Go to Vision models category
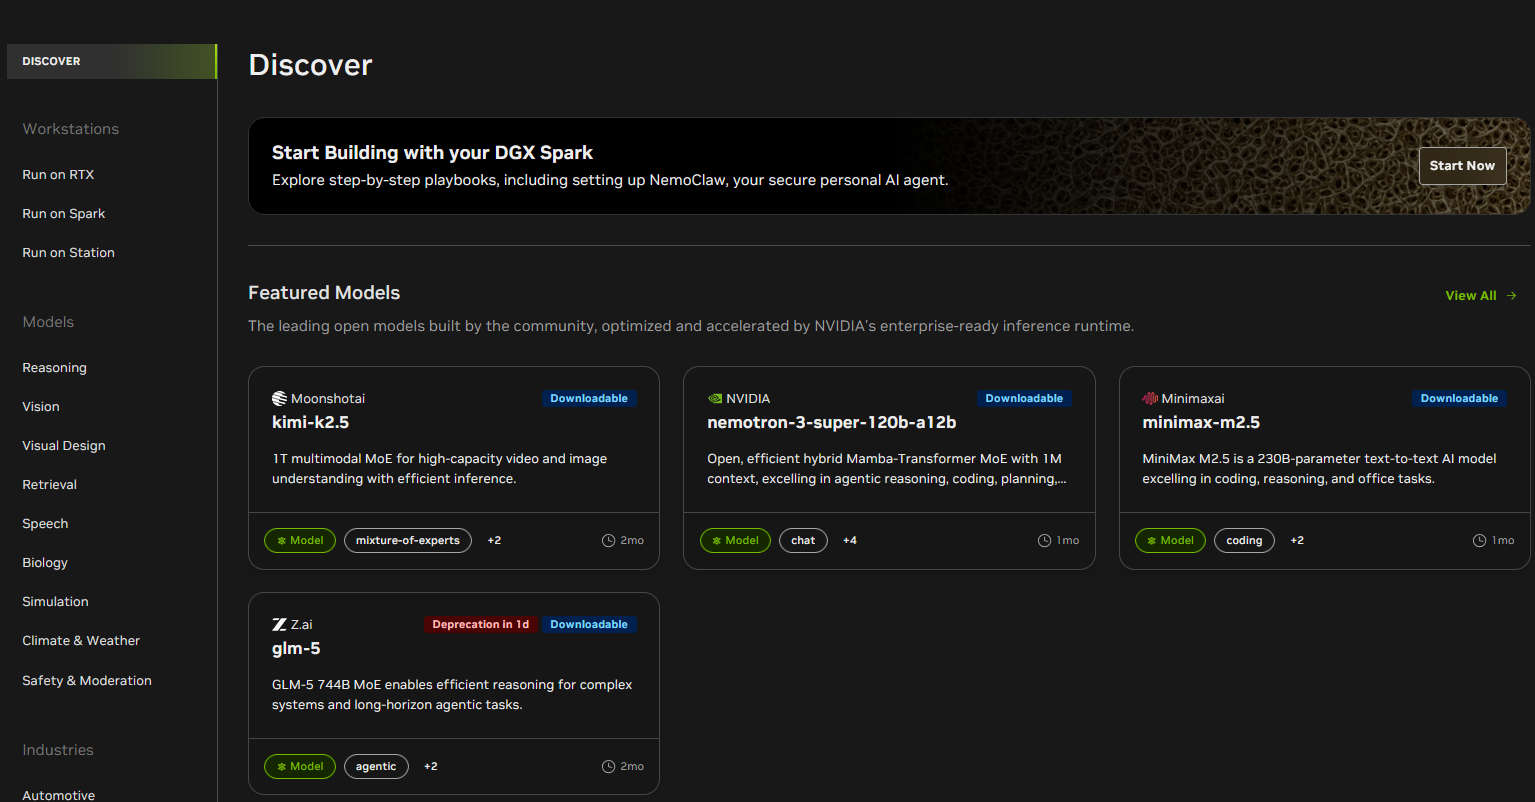Image resolution: width=1535 pixels, height=802 pixels. pos(41,407)
